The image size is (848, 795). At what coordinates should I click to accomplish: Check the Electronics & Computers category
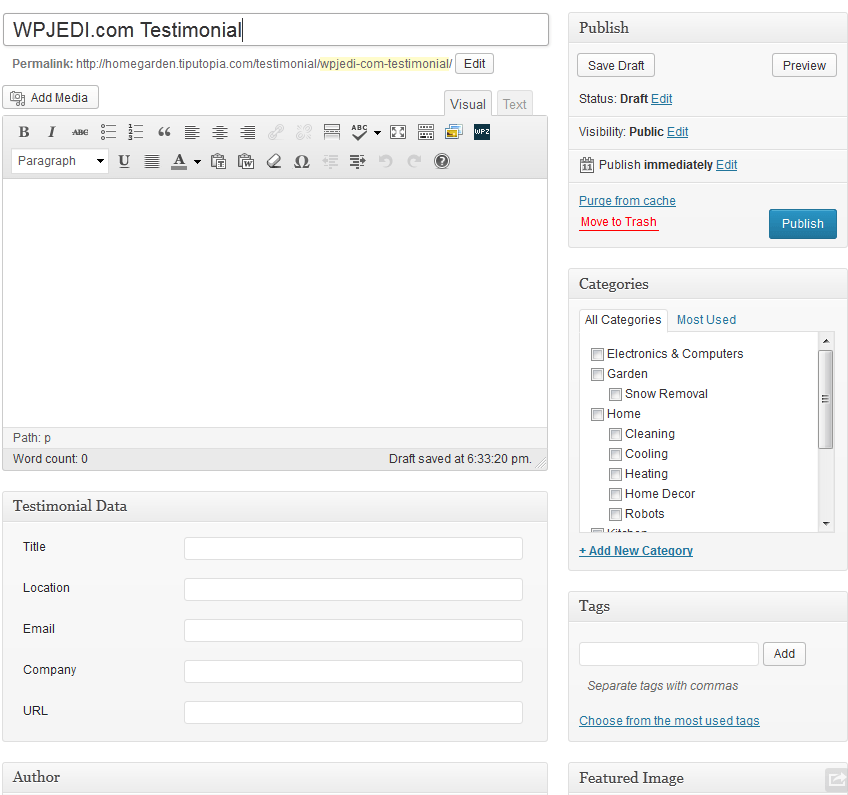tap(597, 354)
